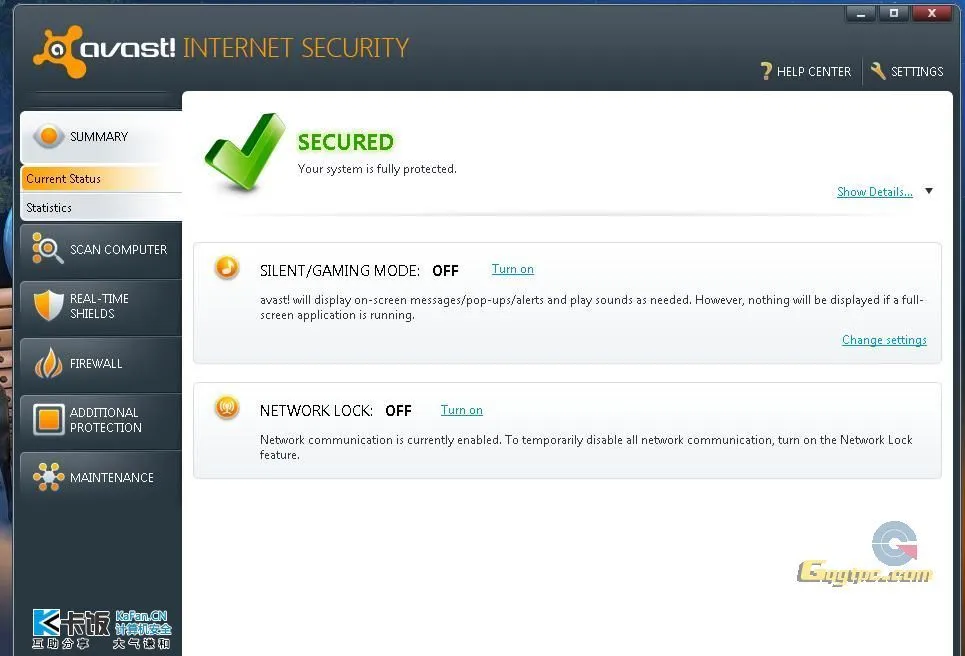Viewport: 965px width, 656px height.
Task: Open Change settings for Silent/Gaming Mode
Action: coord(884,340)
